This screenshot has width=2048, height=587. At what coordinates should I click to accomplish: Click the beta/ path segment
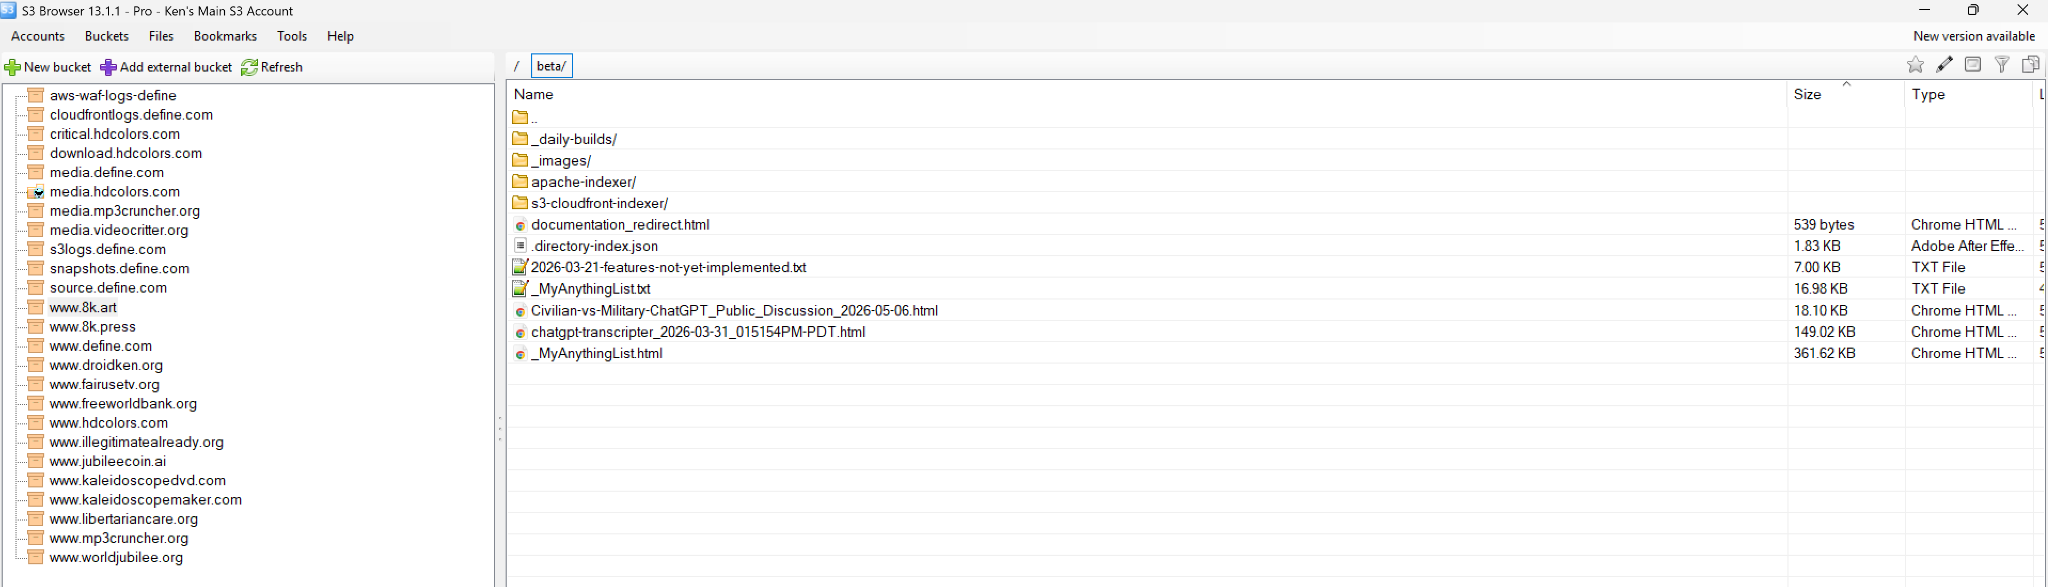(551, 66)
